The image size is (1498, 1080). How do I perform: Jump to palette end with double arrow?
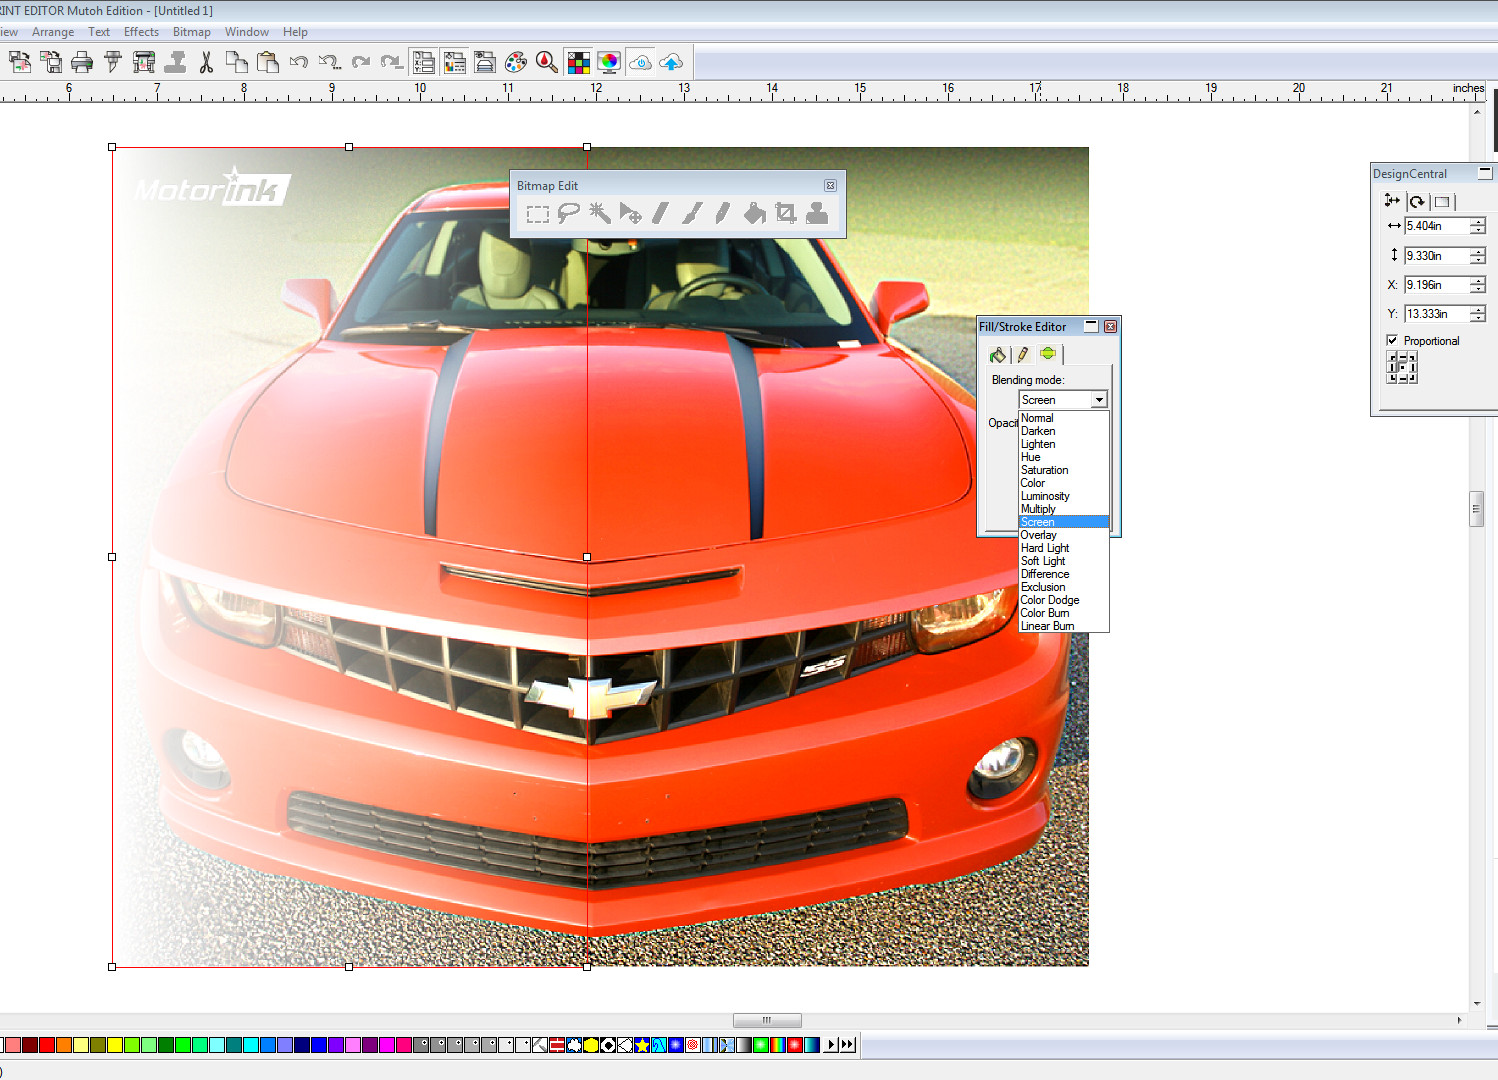pyautogui.click(x=847, y=1045)
